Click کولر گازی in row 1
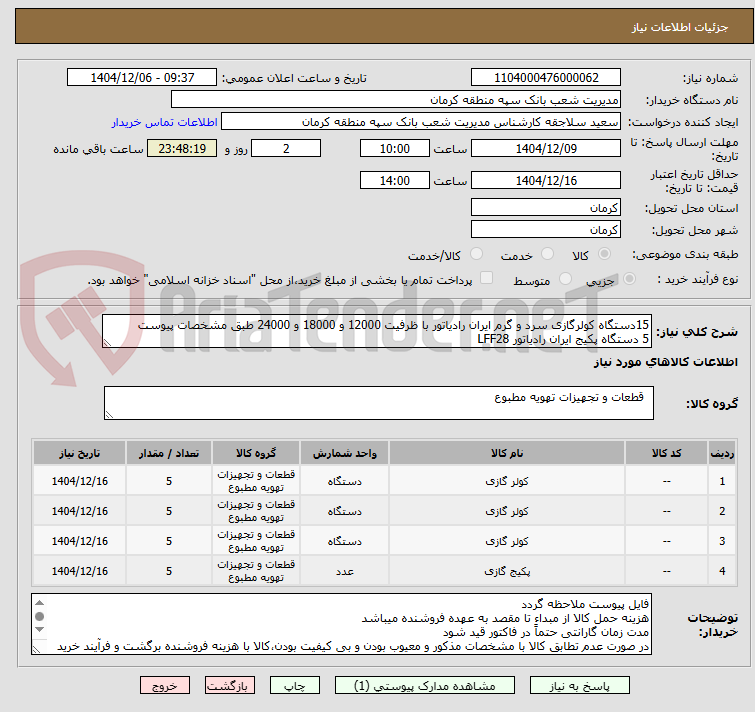This screenshot has height=712, width=755. click(x=507, y=481)
